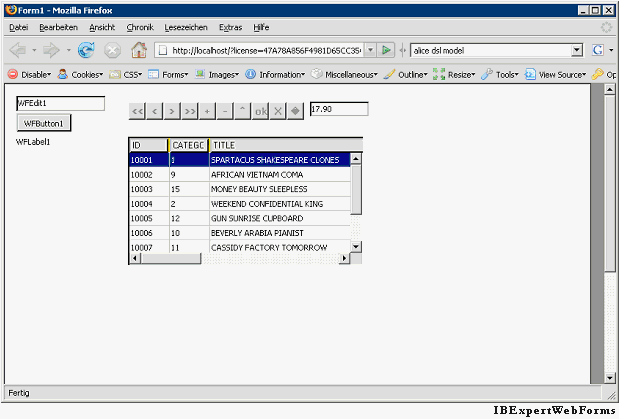Click the Firefox Reload page icon
The width and height of the screenshot is (619, 419).
86,49
